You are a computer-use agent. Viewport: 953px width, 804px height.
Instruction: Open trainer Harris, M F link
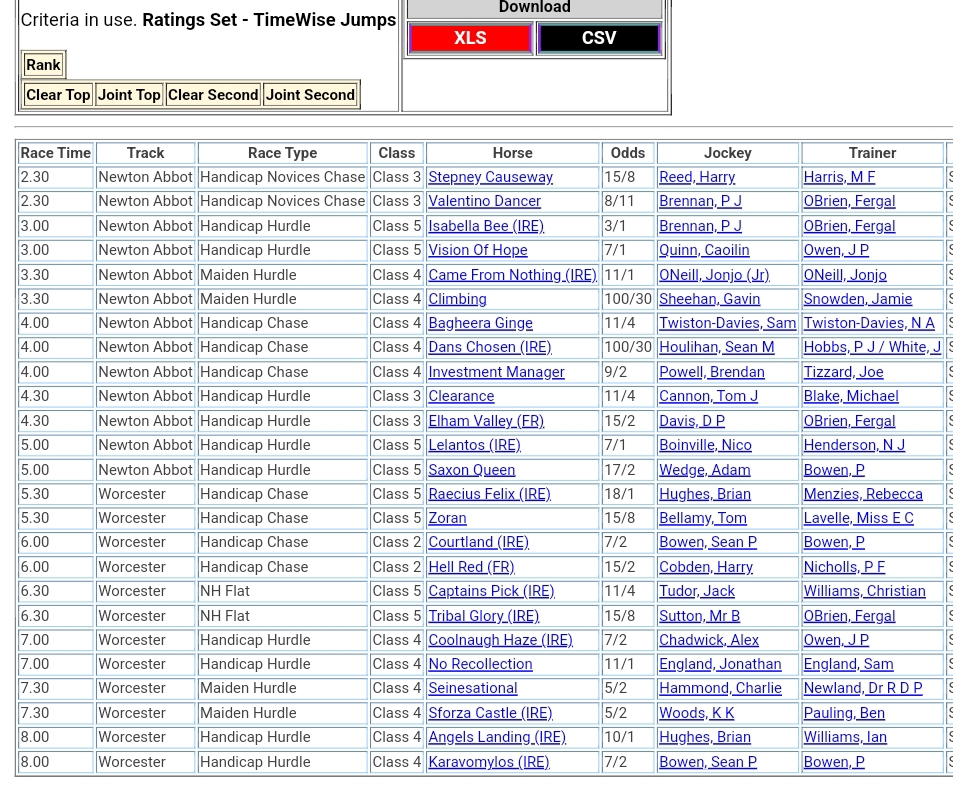pyautogui.click(x=839, y=177)
